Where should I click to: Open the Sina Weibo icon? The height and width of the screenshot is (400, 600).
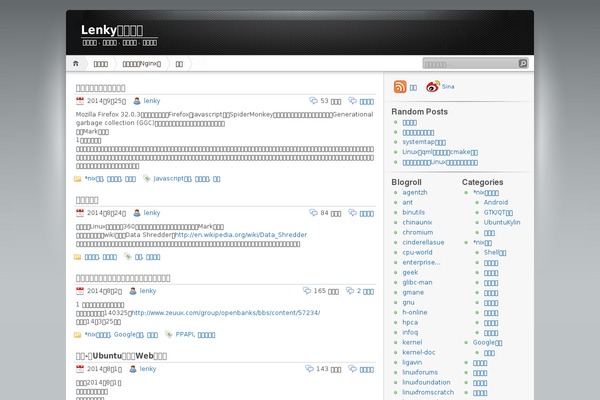pyautogui.click(x=433, y=87)
